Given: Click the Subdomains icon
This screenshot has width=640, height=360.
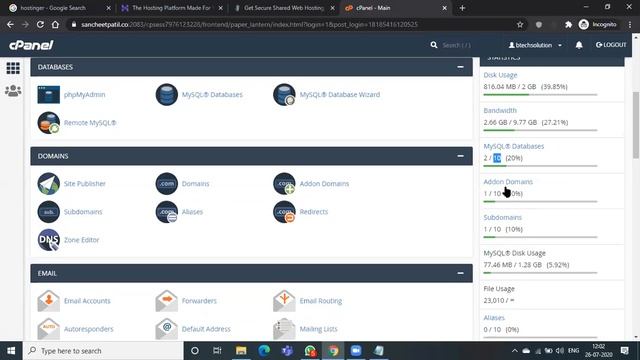Looking at the screenshot, I should point(49,212).
